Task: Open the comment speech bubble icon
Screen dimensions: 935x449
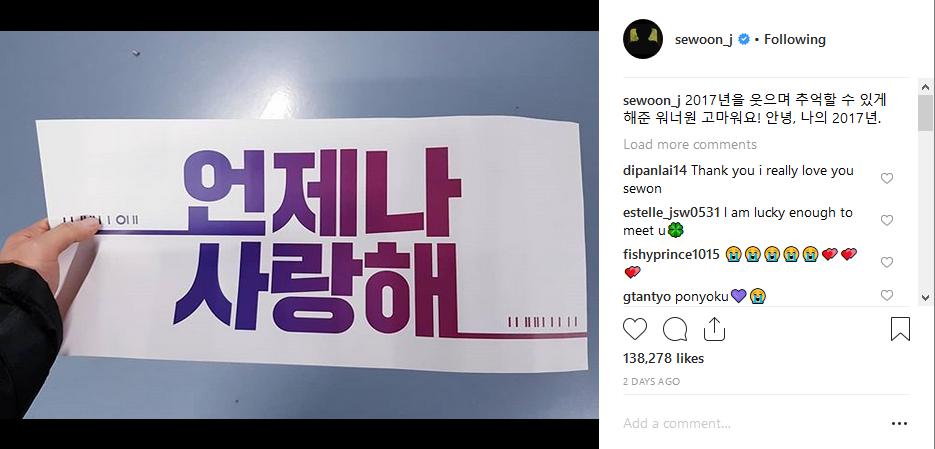Action: (x=675, y=329)
